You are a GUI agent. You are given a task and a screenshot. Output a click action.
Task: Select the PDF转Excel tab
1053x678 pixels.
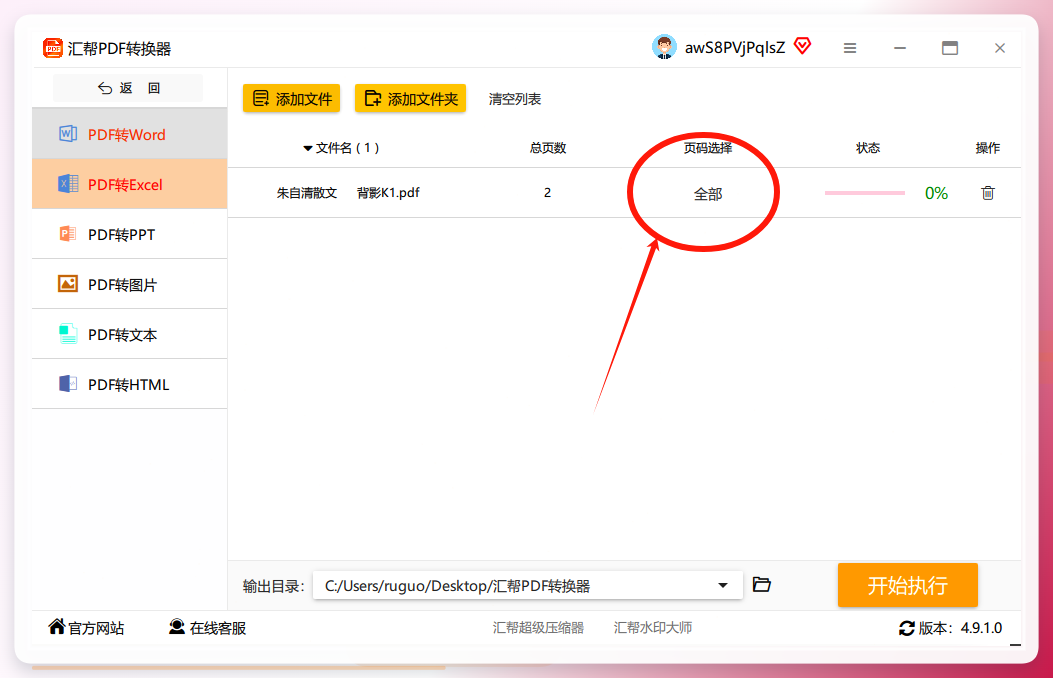tap(130, 184)
